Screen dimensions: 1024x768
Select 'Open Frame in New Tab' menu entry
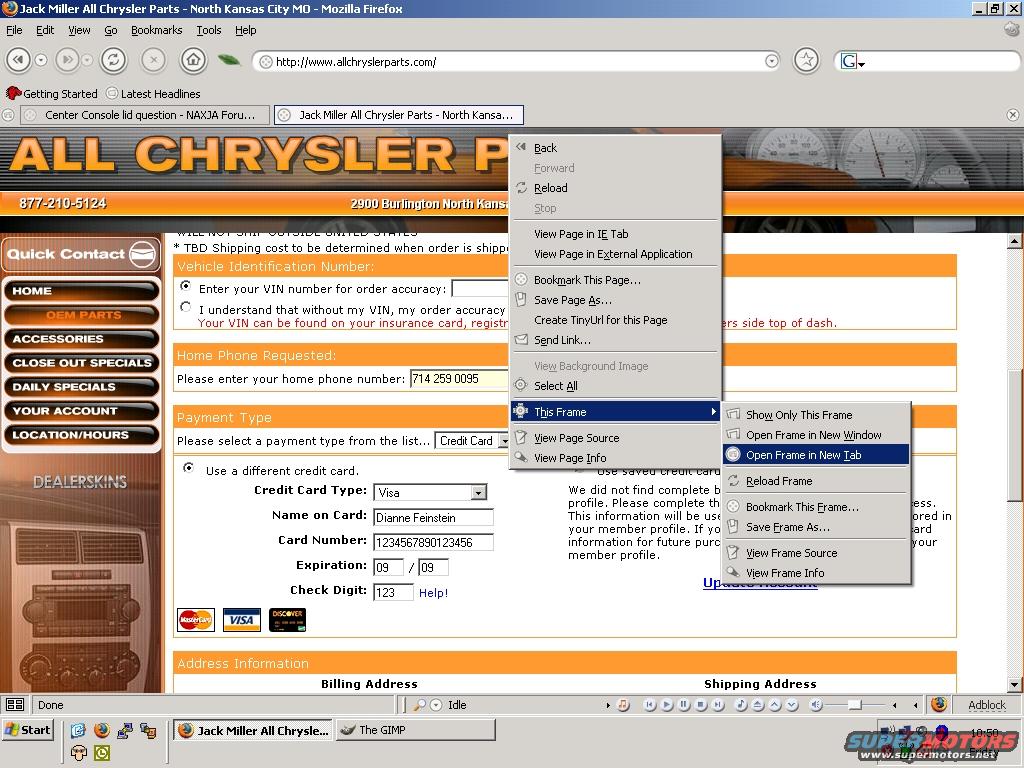coord(803,455)
